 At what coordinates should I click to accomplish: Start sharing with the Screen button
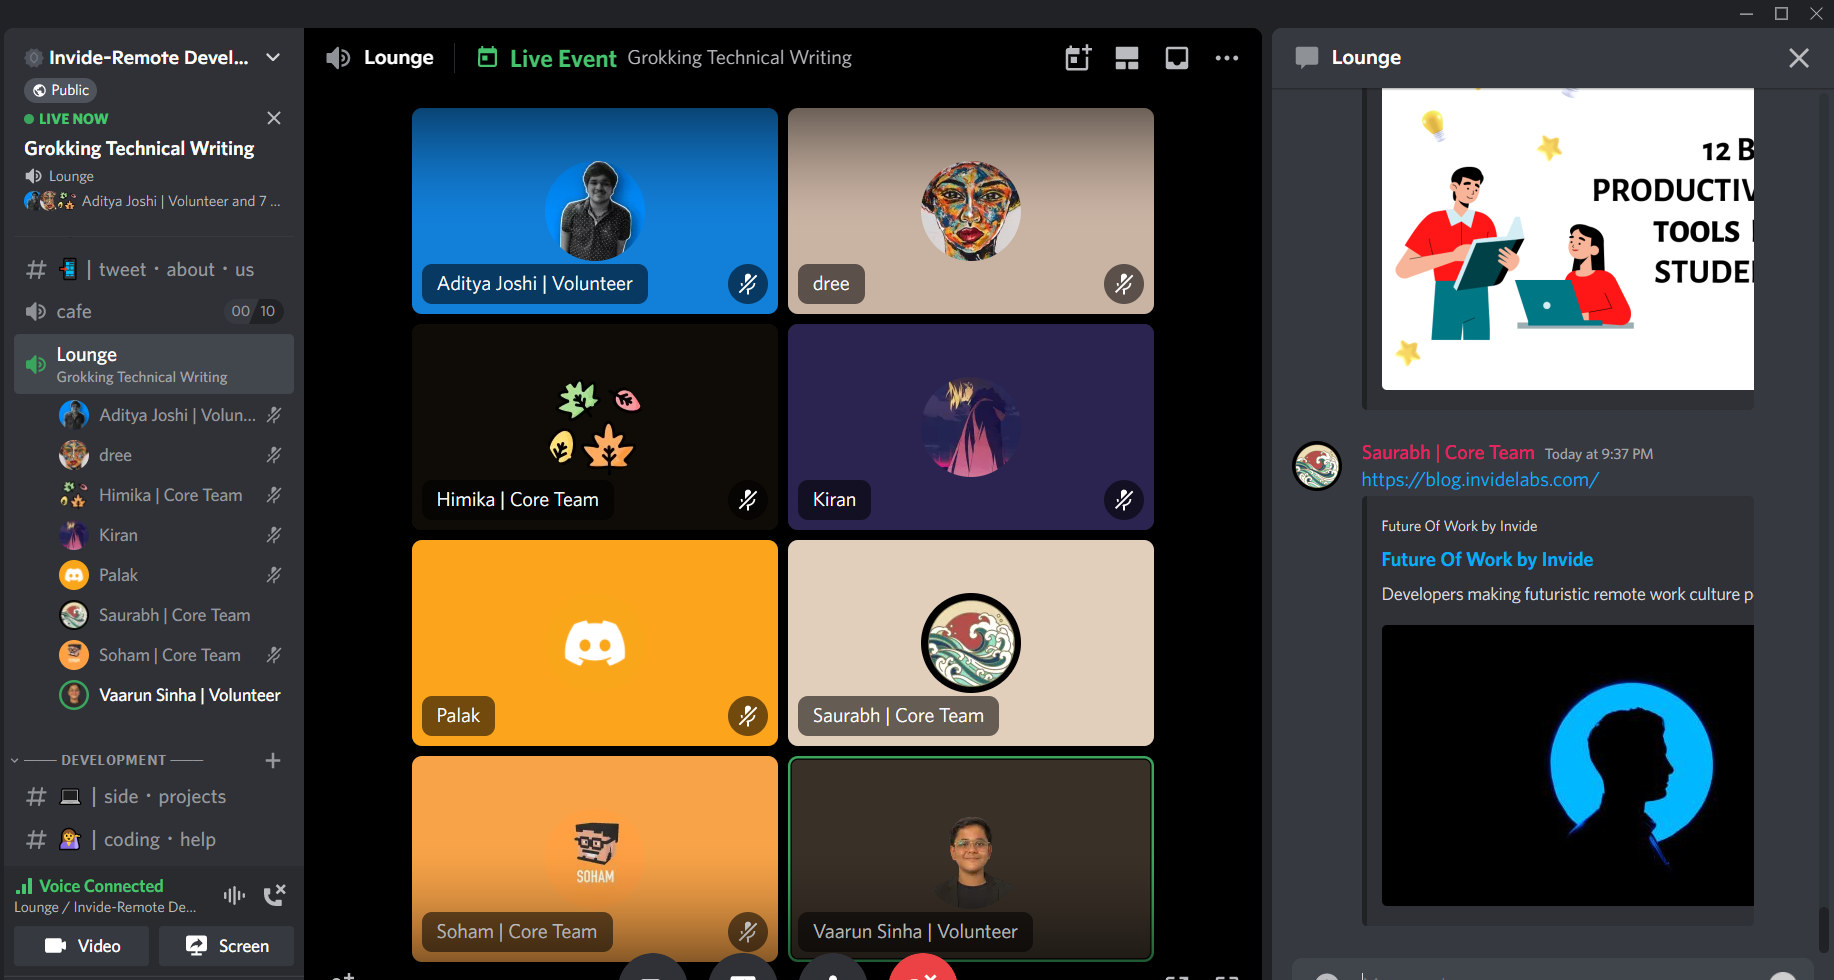point(227,946)
